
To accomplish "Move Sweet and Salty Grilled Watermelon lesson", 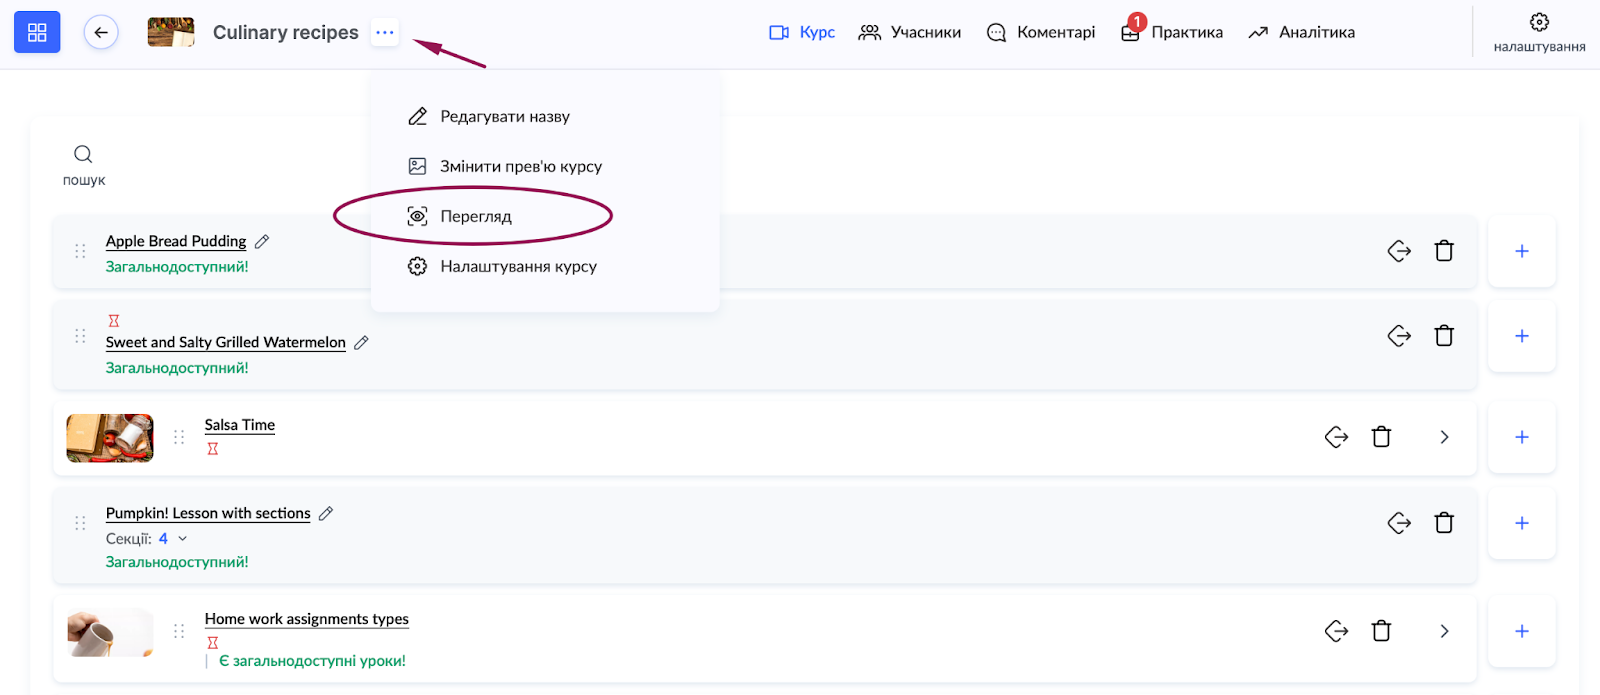I will [x=1399, y=336].
